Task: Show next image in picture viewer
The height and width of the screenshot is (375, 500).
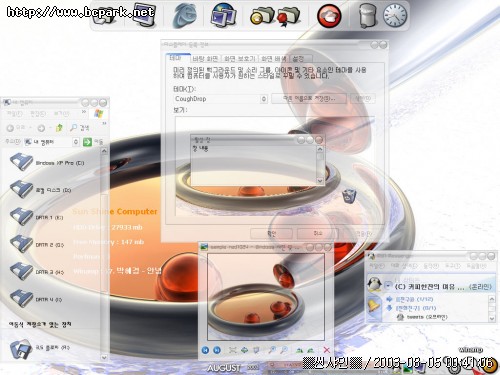Action: (x=217, y=350)
